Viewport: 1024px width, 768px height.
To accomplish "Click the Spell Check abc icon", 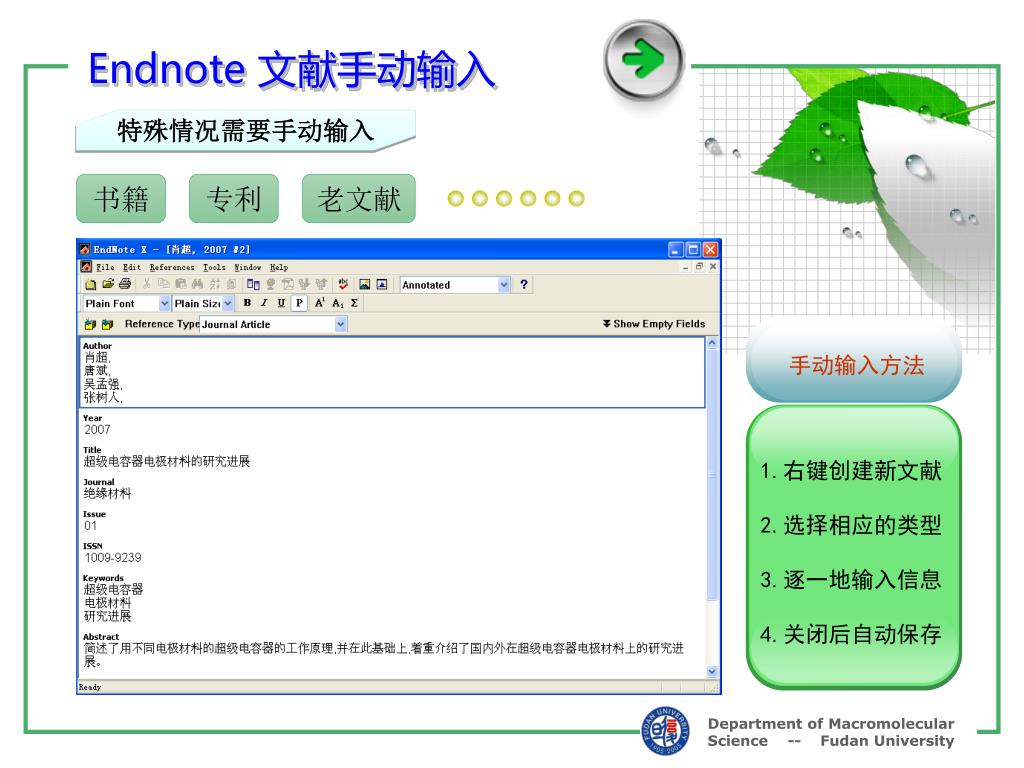I will pyautogui.click(x=343, y=283).
